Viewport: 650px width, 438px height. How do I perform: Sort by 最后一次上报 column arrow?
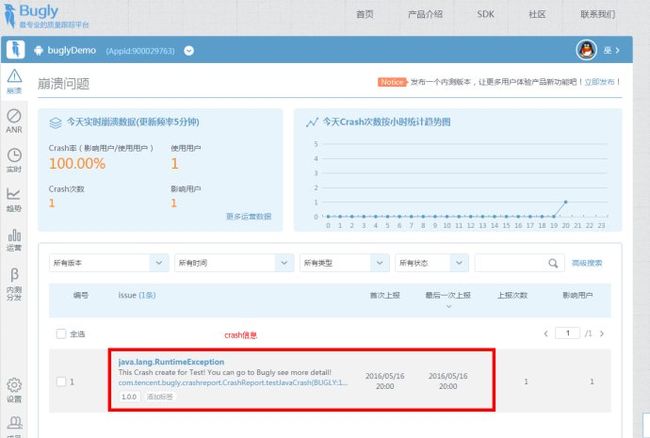point(449,307)
